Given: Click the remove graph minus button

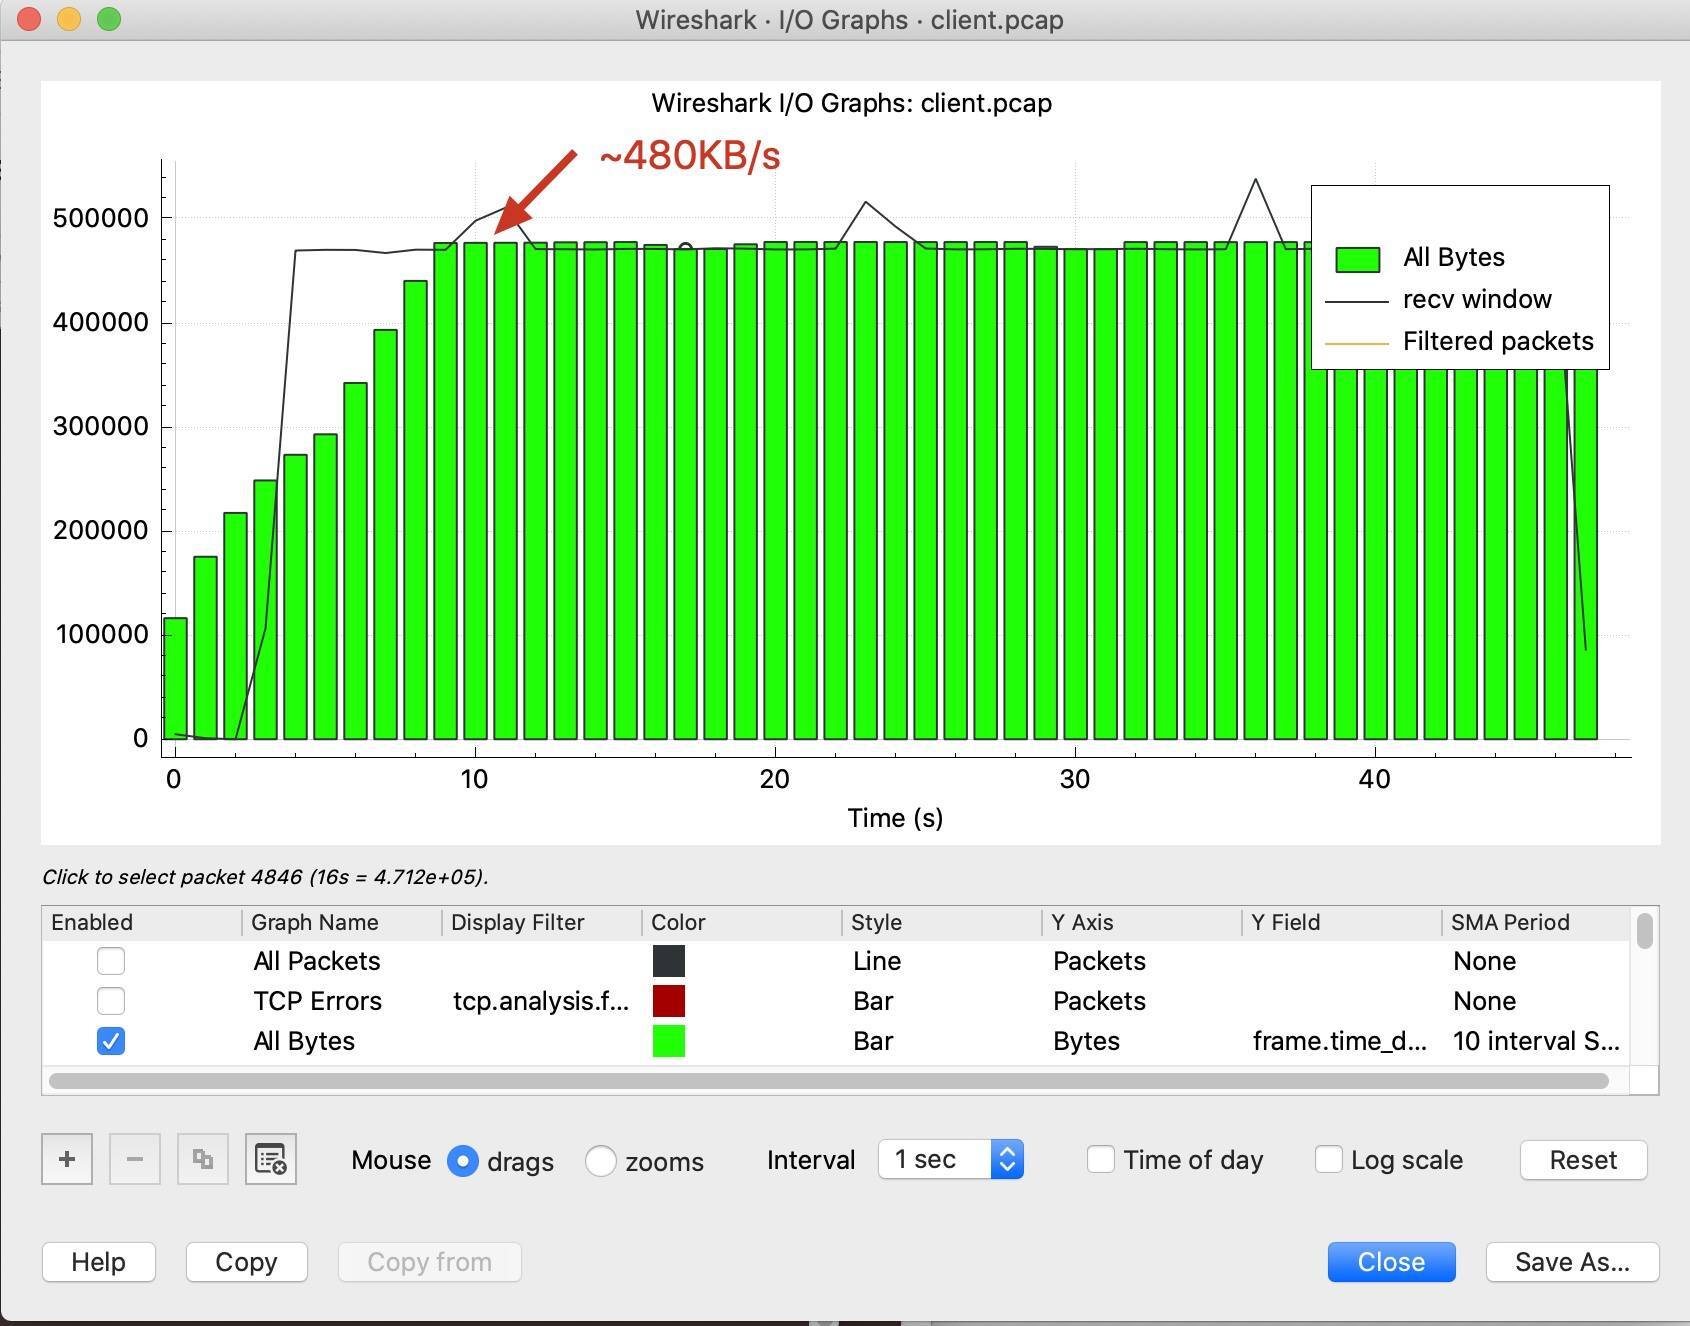Looking at the screenshot, I should pos(135,1159).
